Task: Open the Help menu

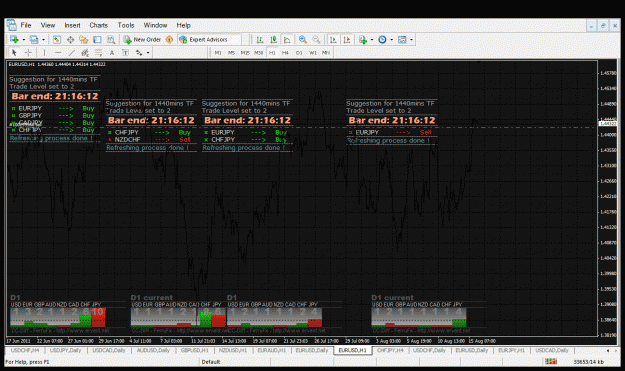Action: pyautogui.click(x=183, y=25)
